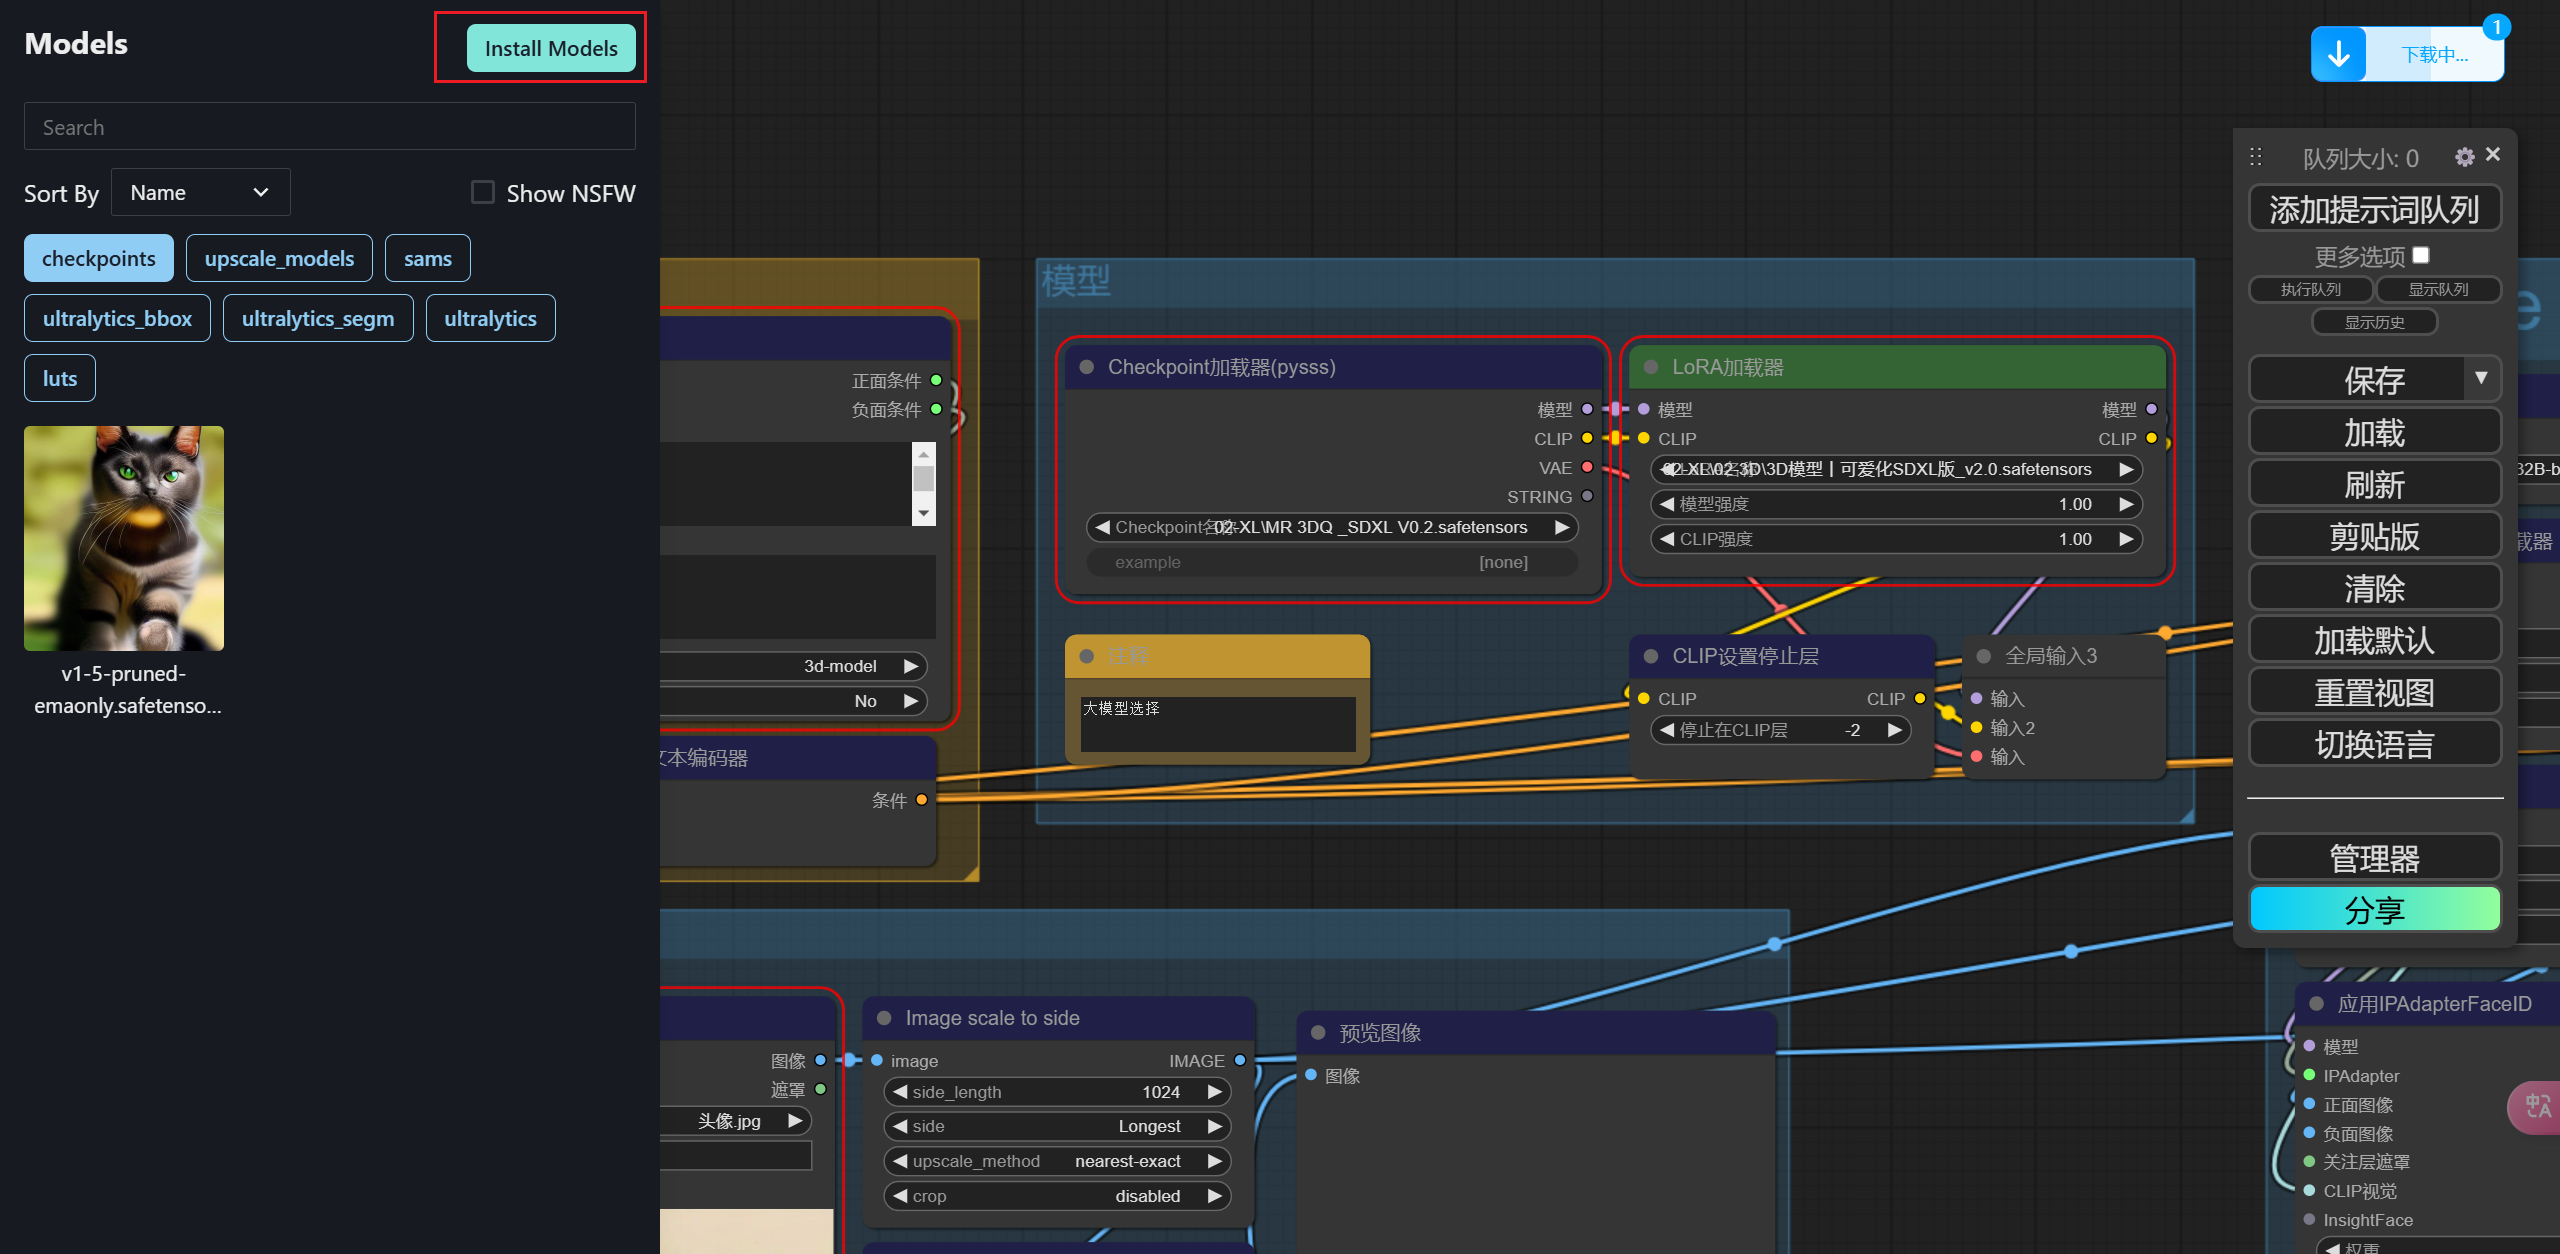This screenshot has width=2560, height=1254.
Task: Collapse the CLIP设置停止层 node dot
Action: click(x=1651, y=656)
